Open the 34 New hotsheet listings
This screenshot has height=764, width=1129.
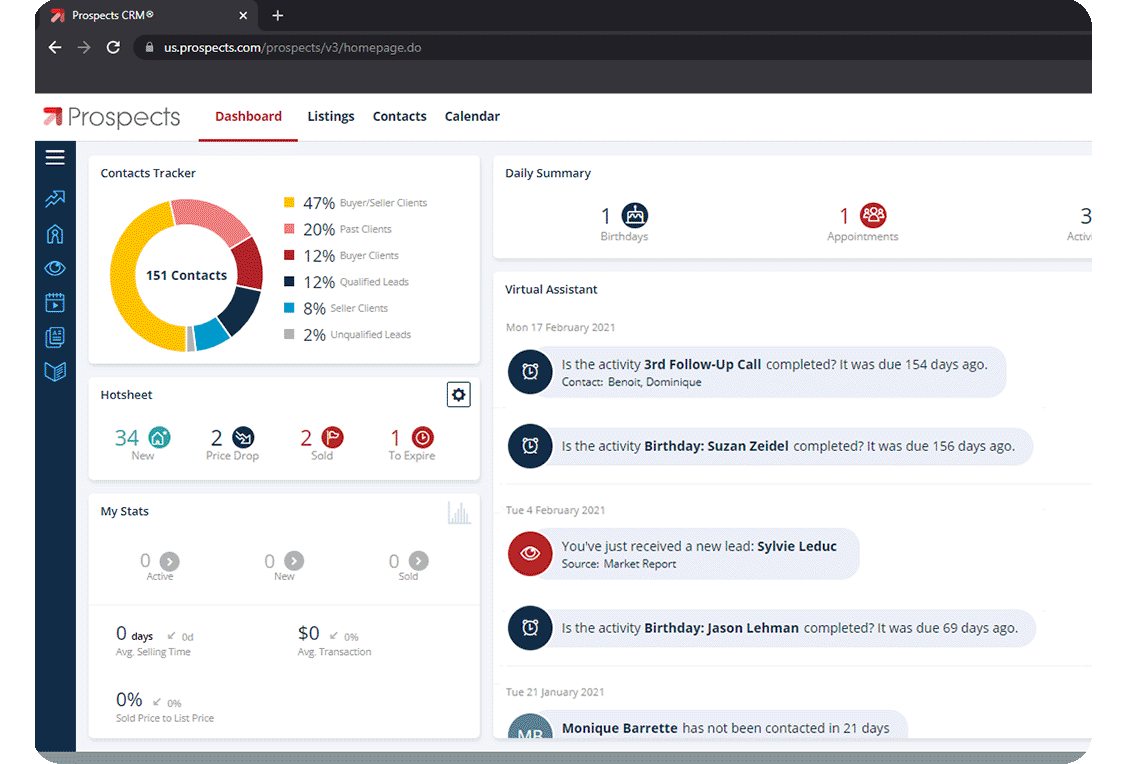(x=143, y=444)
